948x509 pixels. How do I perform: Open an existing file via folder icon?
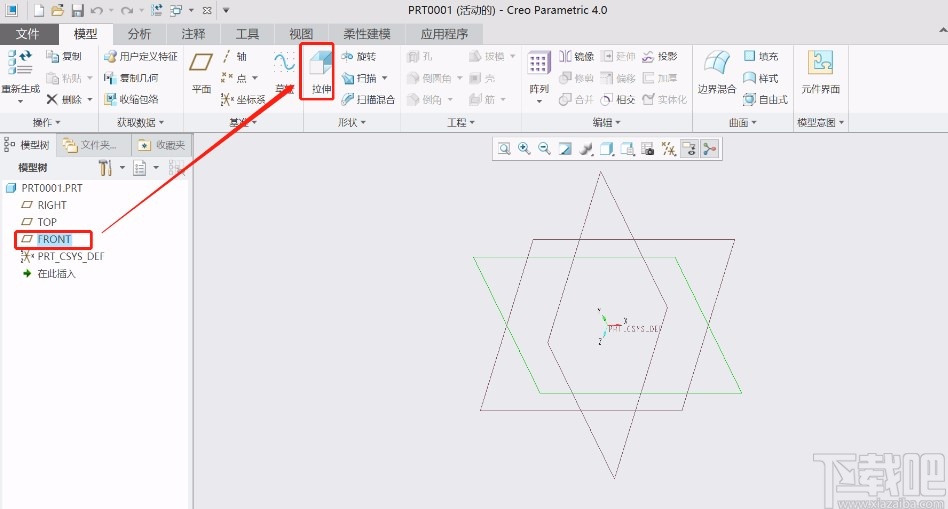[57, 10]
